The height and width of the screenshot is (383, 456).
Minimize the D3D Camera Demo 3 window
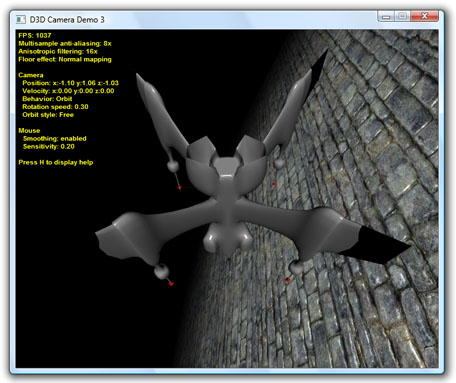pyautogui.click(x=386, y=16)
